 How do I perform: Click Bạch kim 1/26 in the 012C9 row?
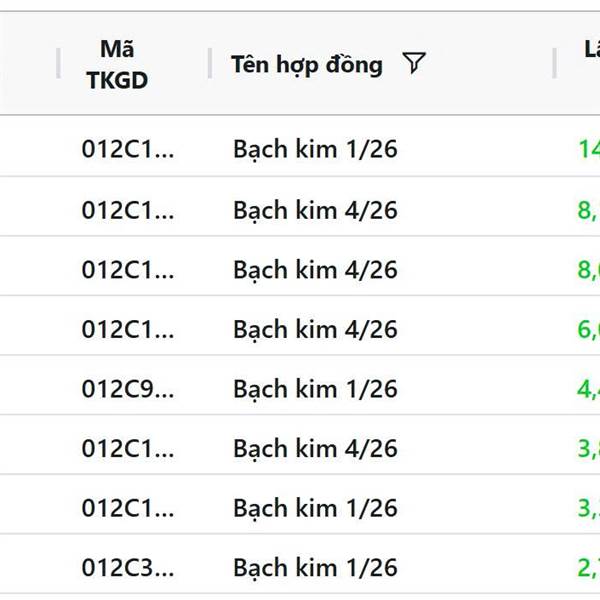(x=315, y=389)
